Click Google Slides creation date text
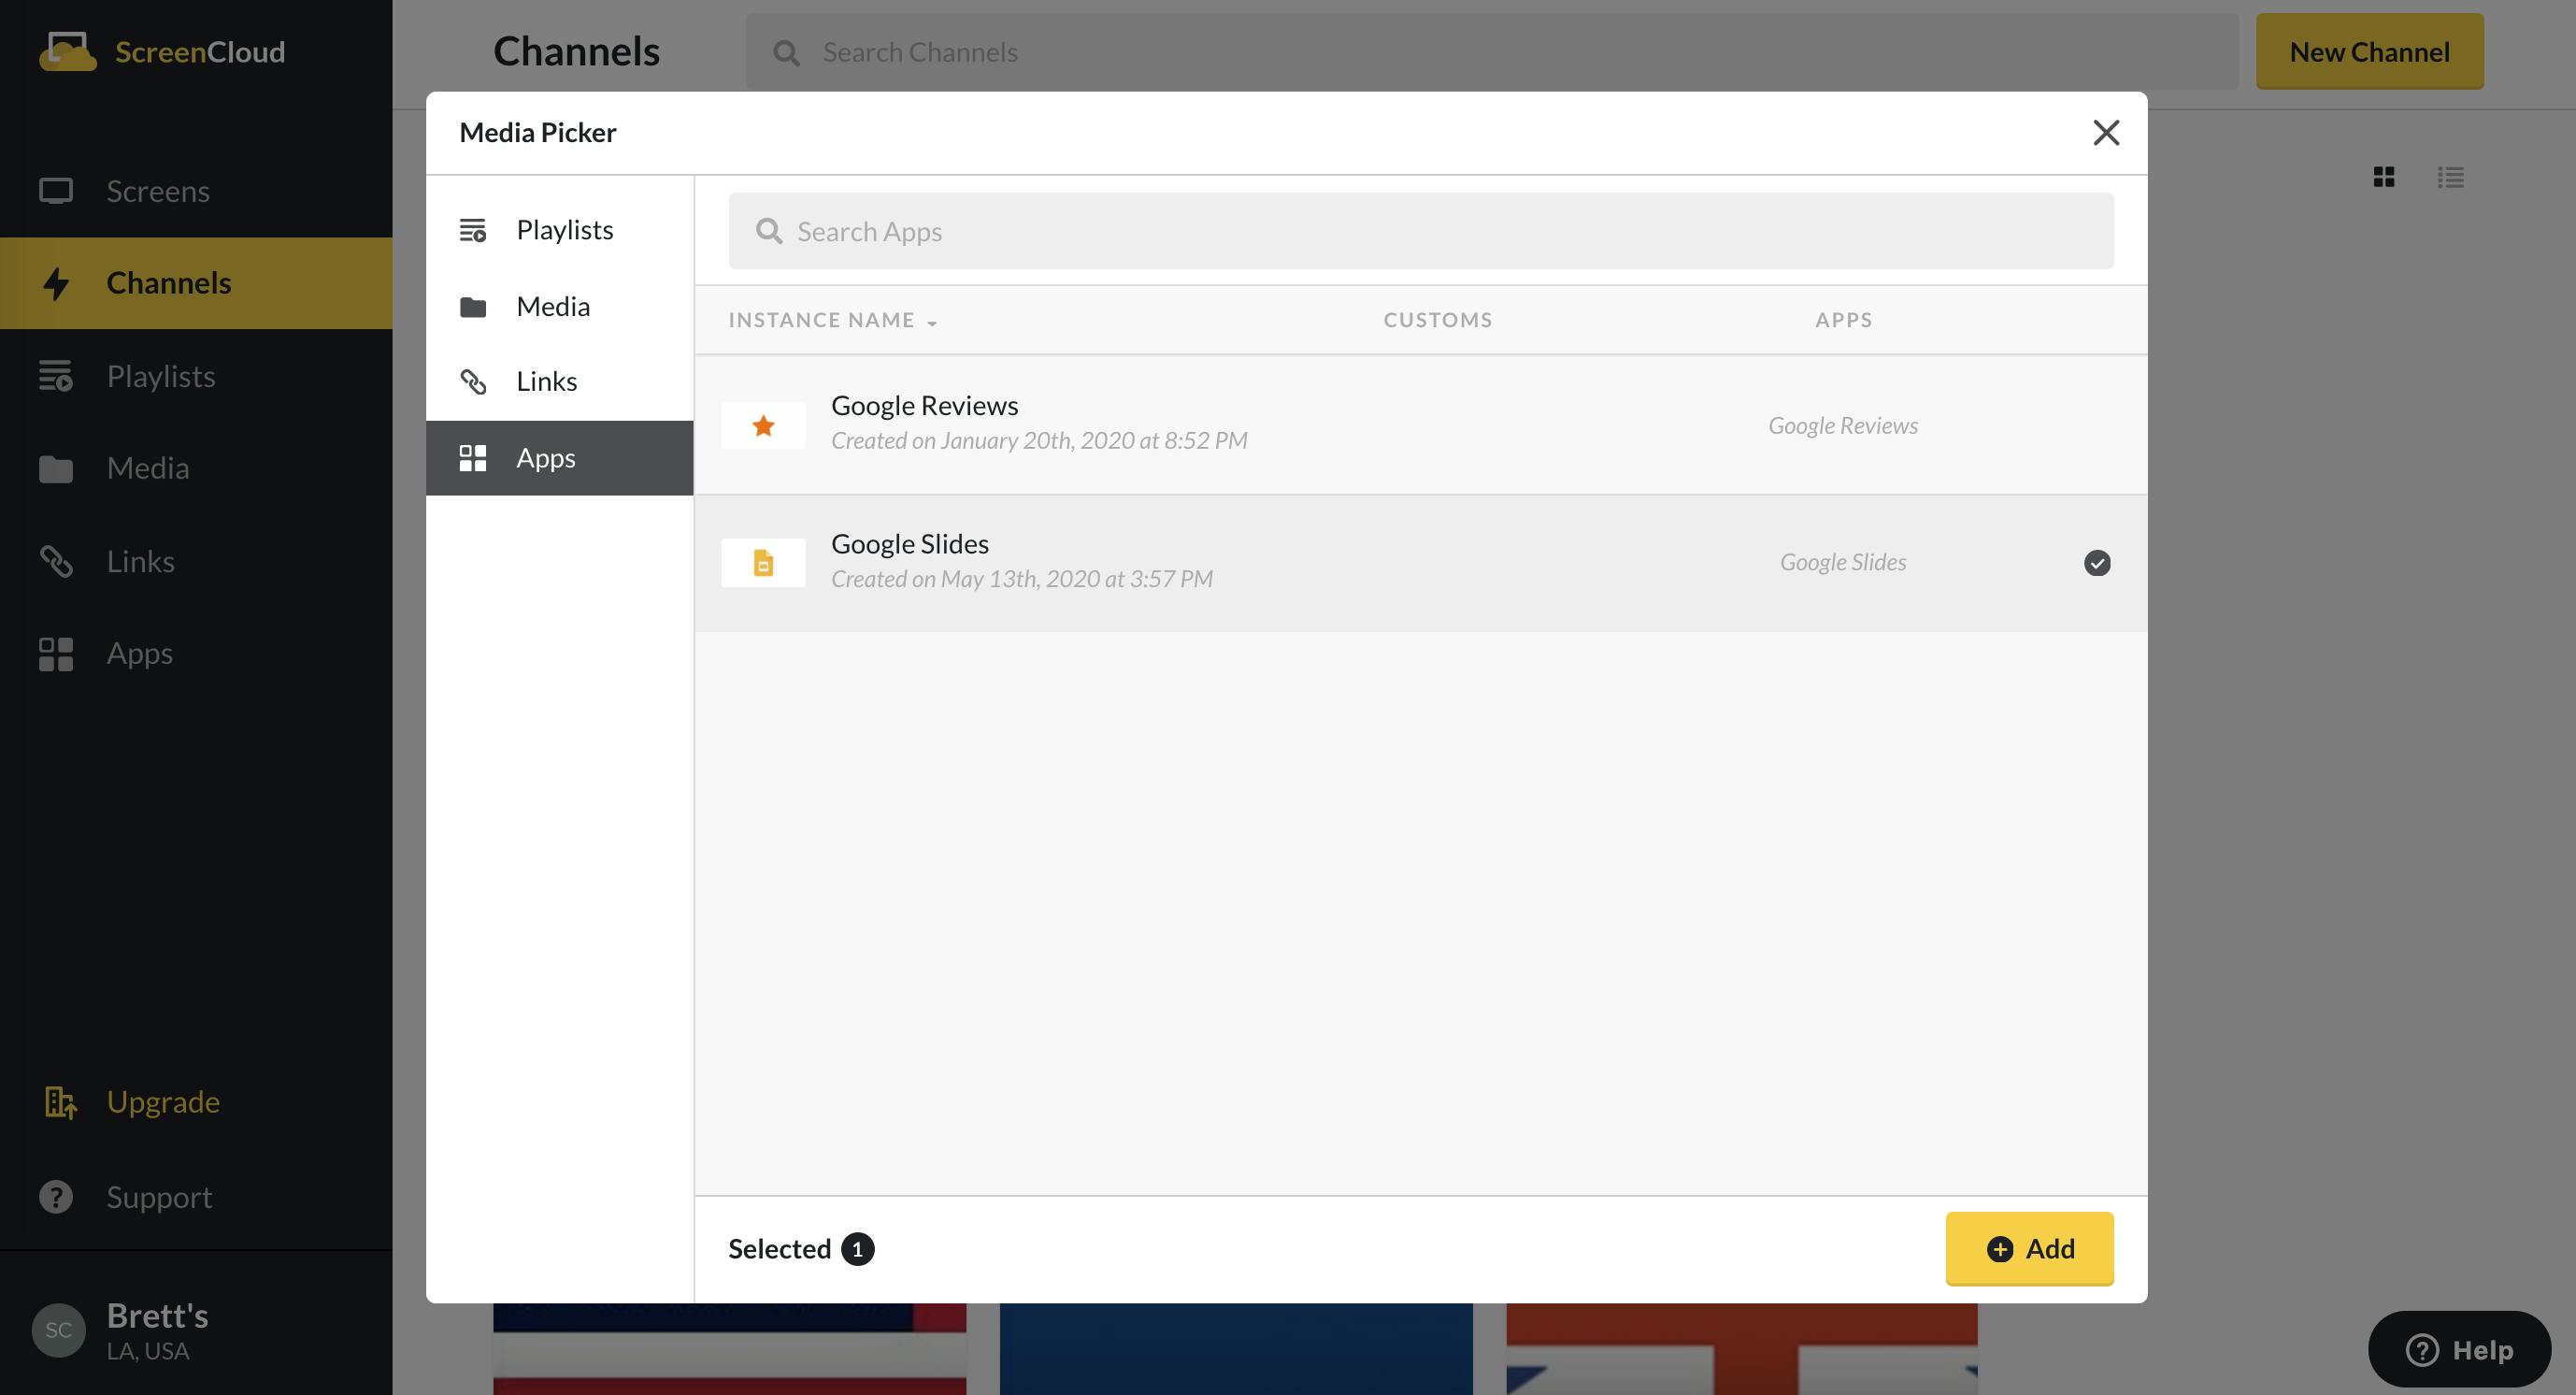 pyautogui.click(x=1022, y=579)
